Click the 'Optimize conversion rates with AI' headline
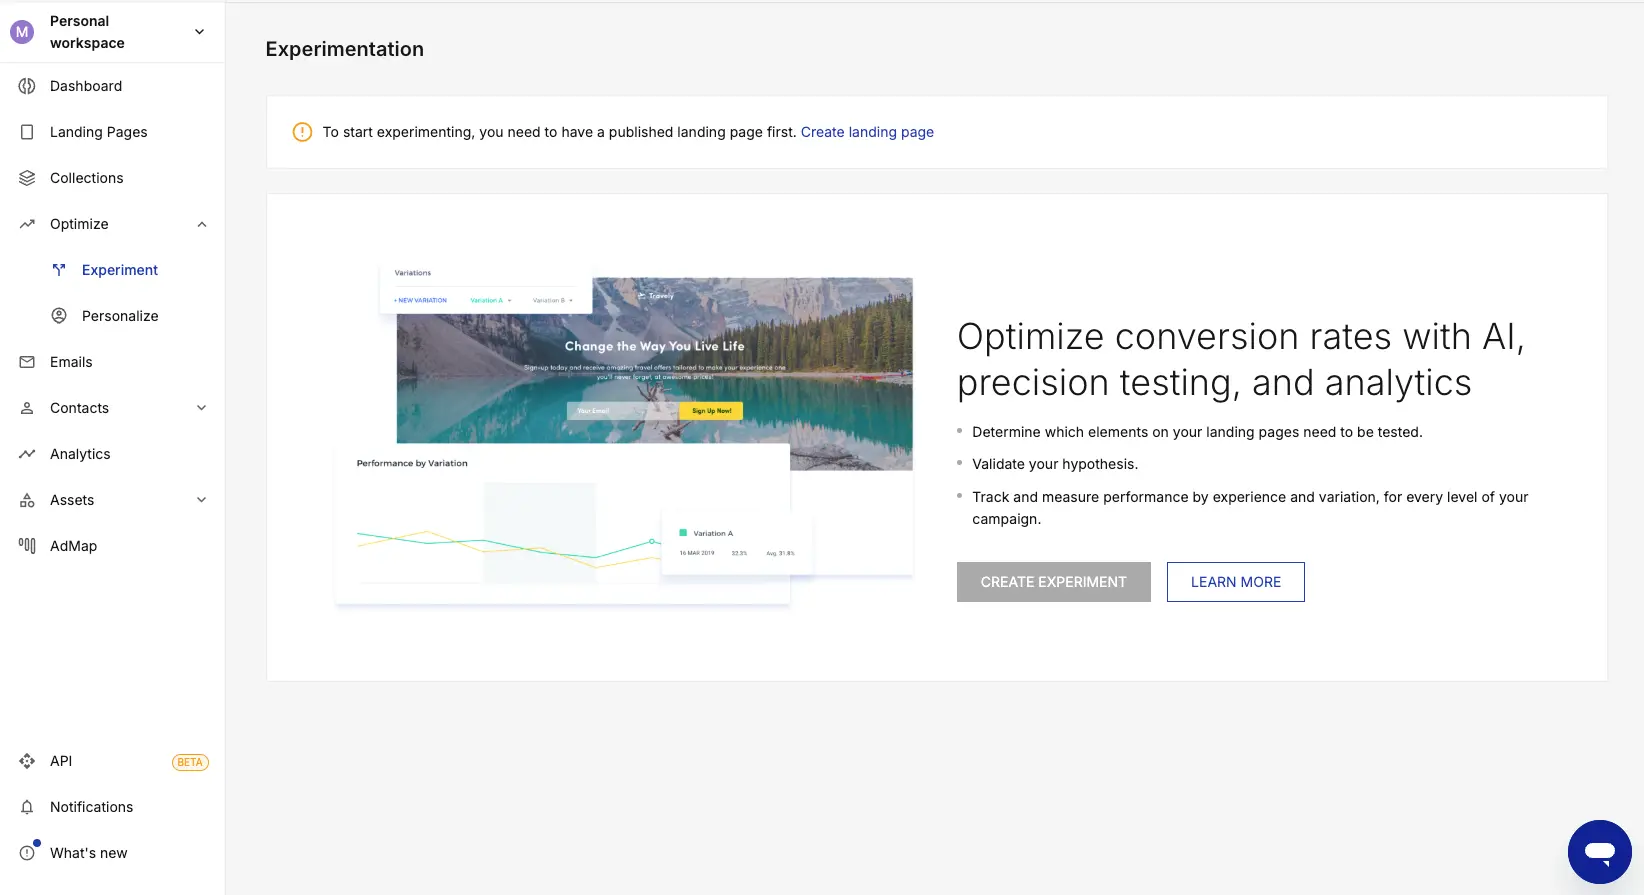The height and width of the screenshot is (895, 1644). point(1241,360)
